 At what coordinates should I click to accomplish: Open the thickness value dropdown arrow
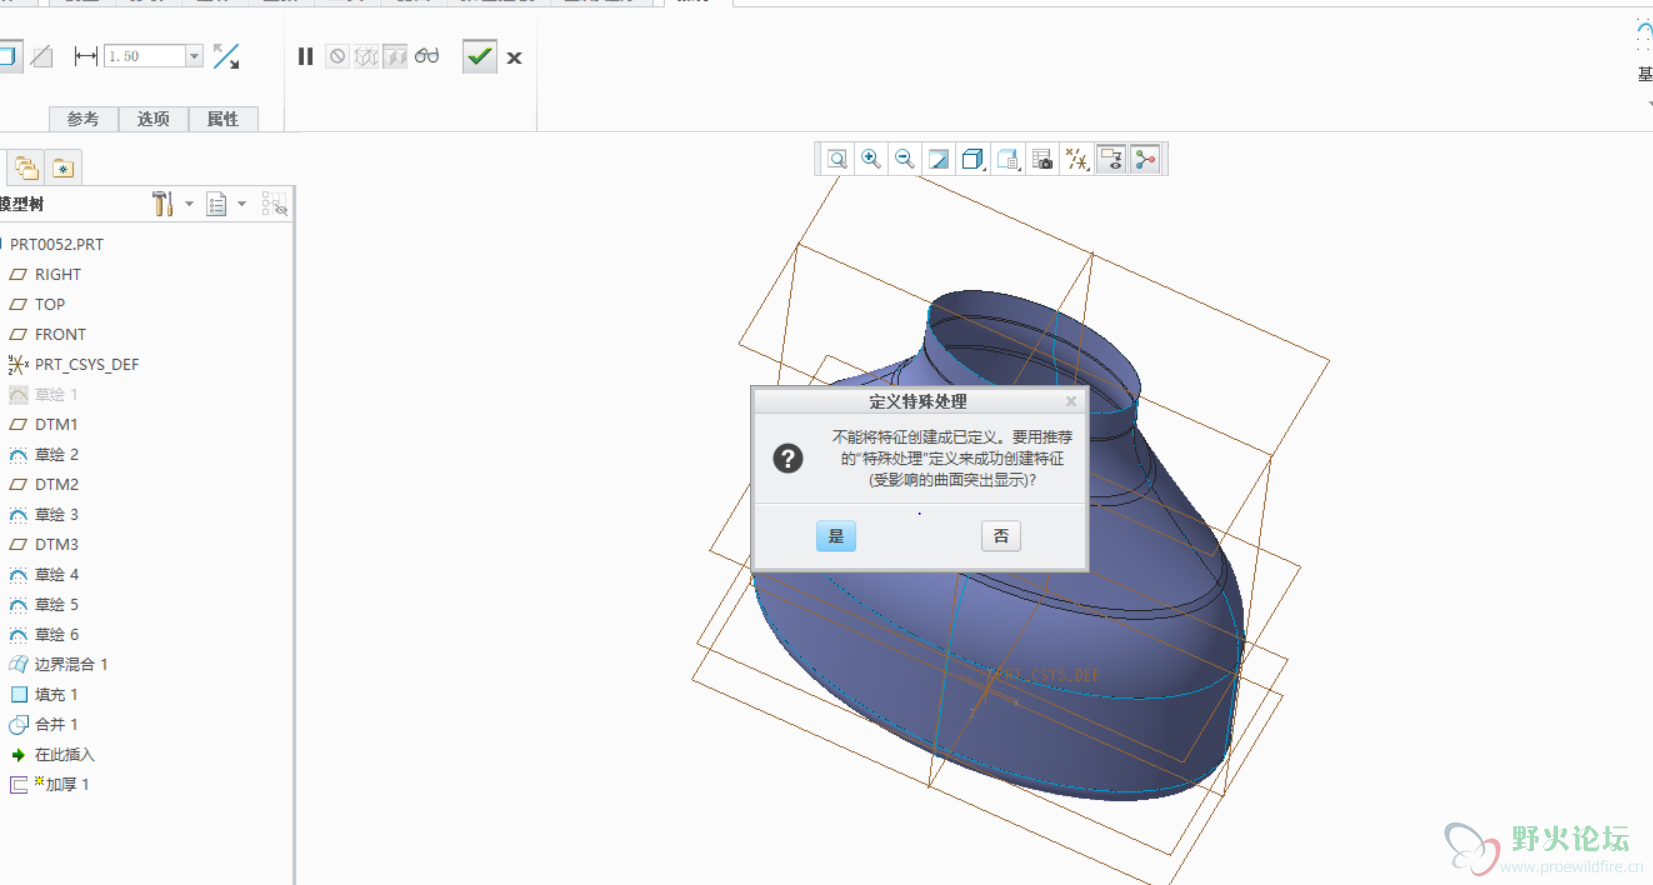point(194,56)
